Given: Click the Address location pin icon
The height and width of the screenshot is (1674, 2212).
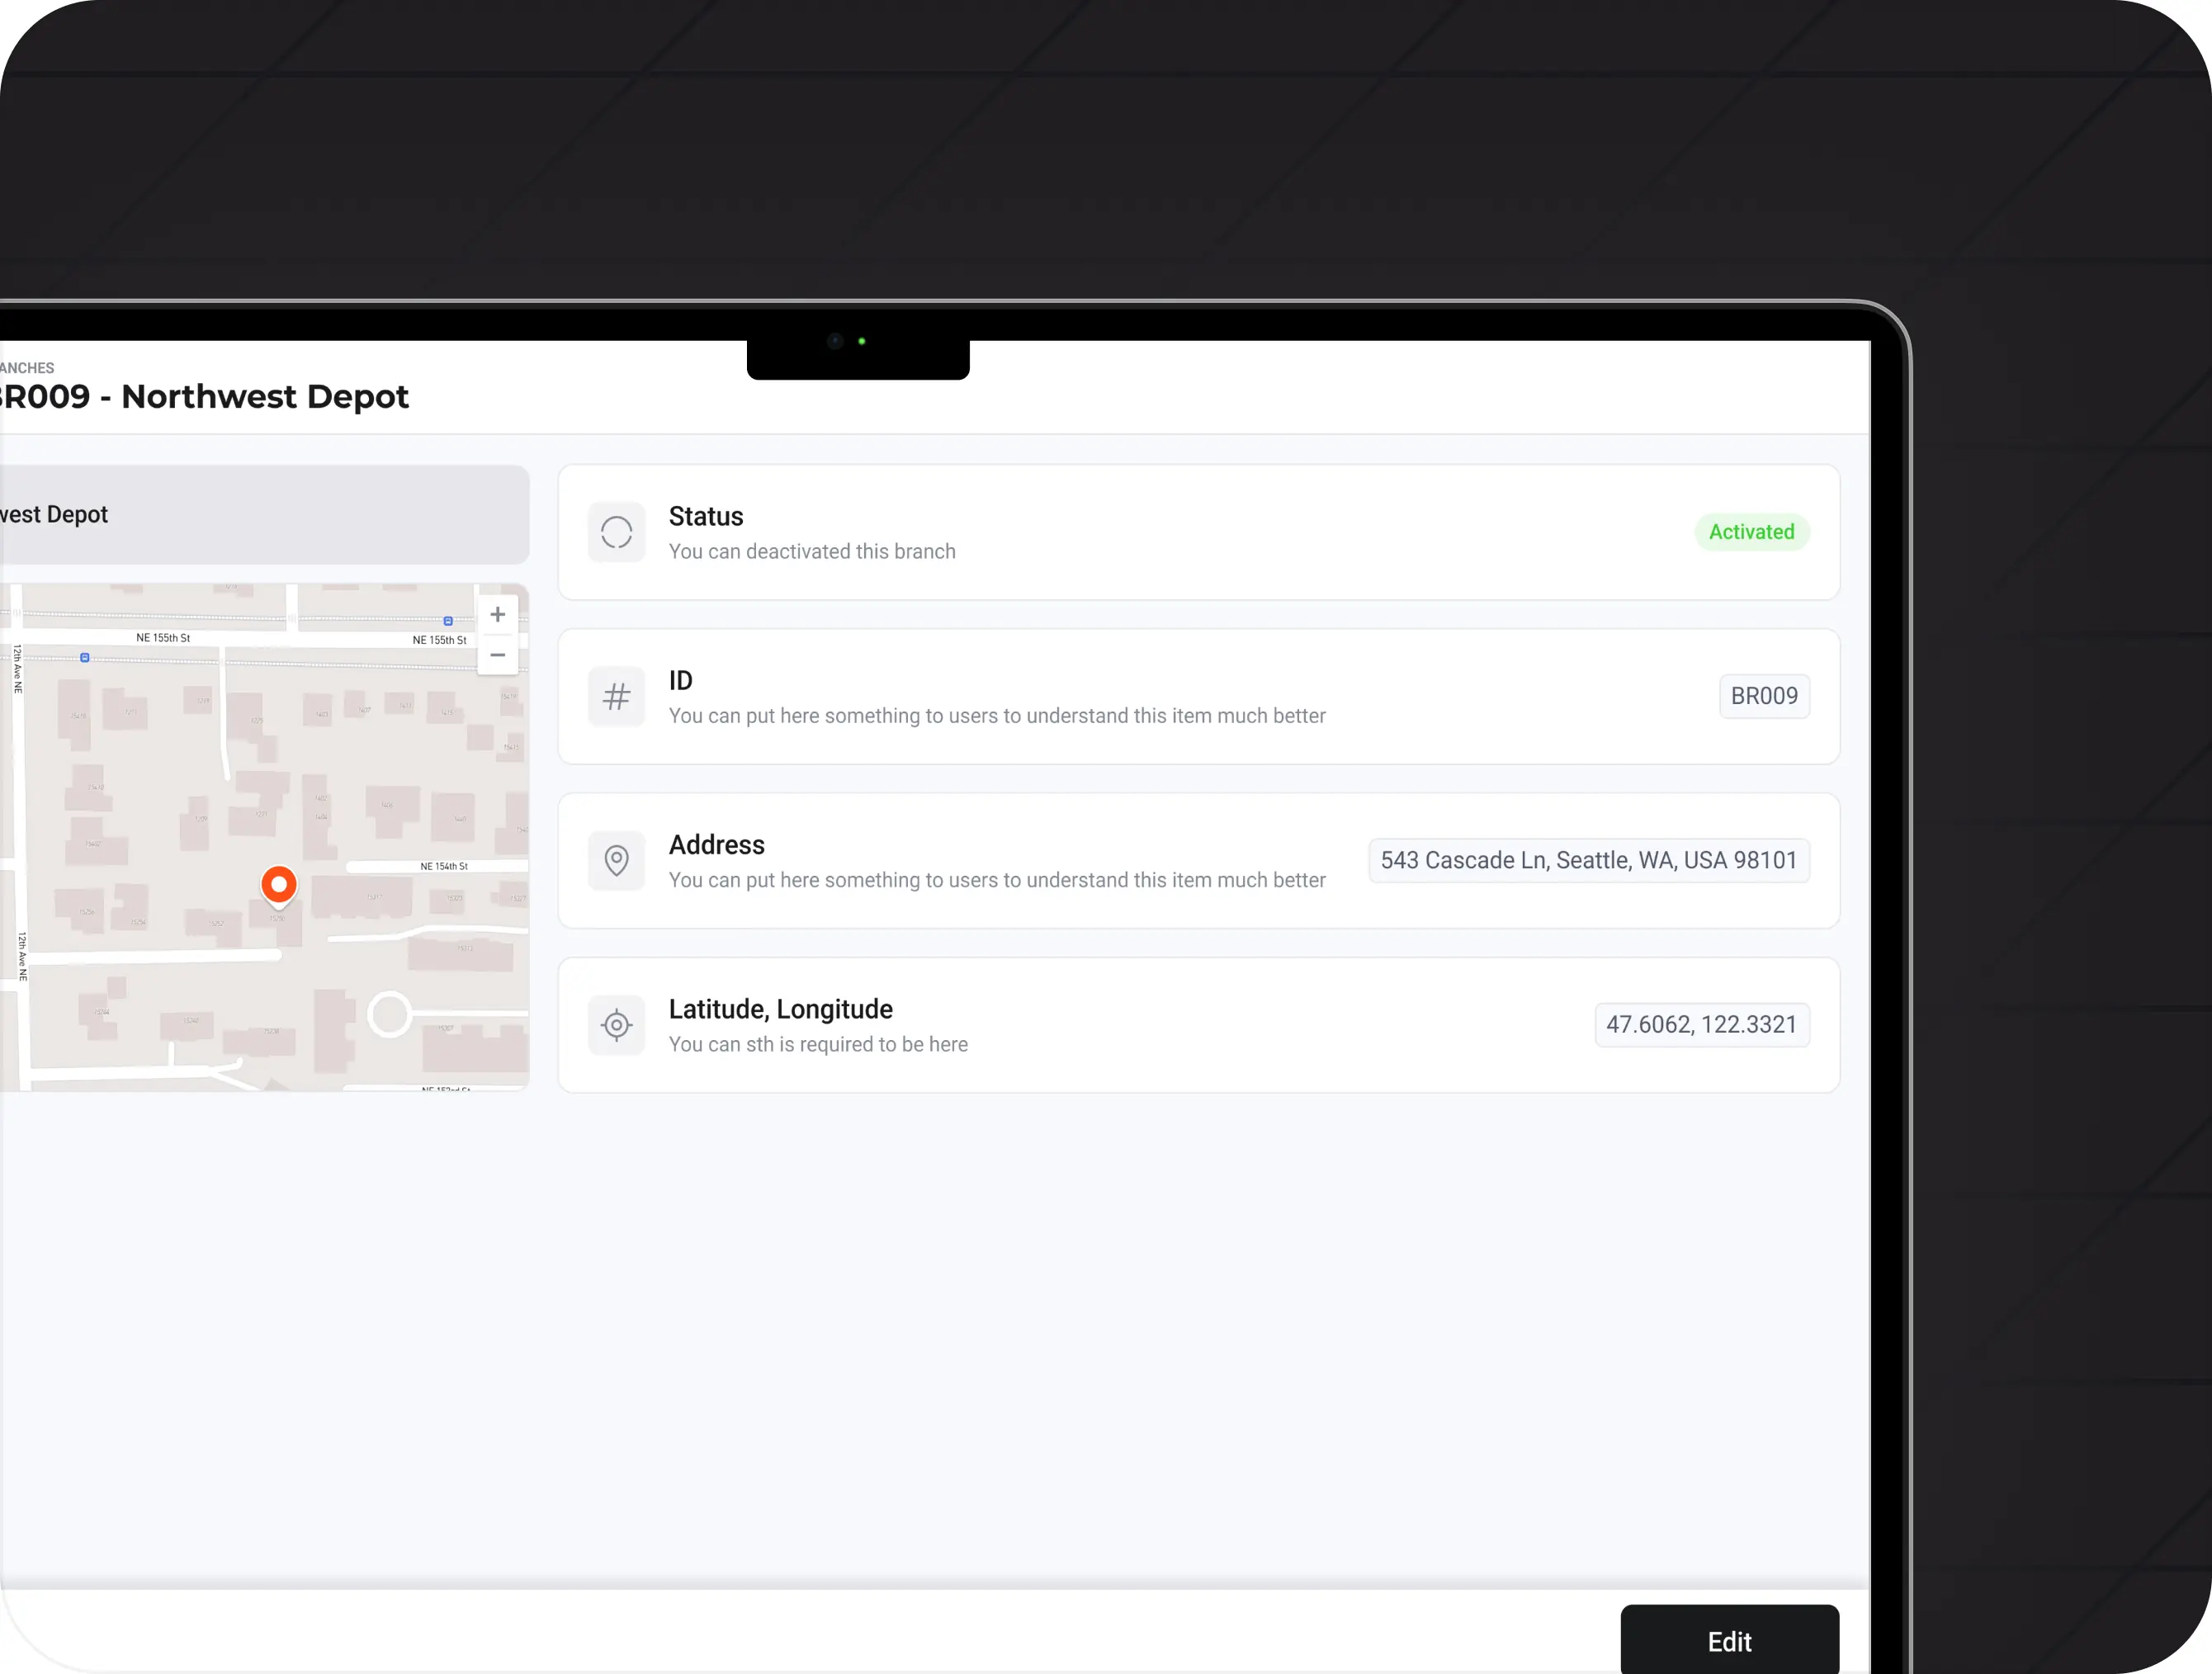Looking at the screenshot, I should 616,860.
